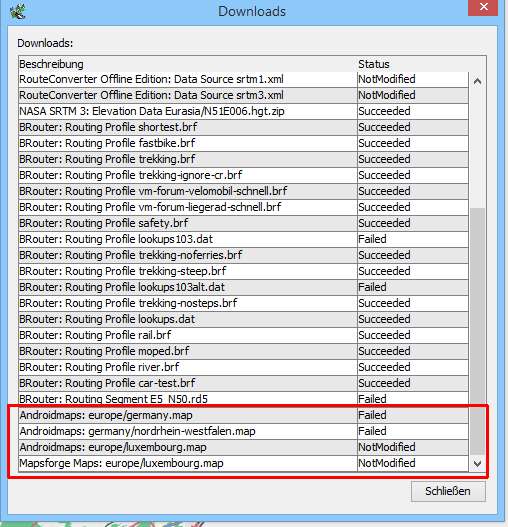Select the Androidmaps europe/luxembourg.map row
508x527 pixels.
pos(243,447)
